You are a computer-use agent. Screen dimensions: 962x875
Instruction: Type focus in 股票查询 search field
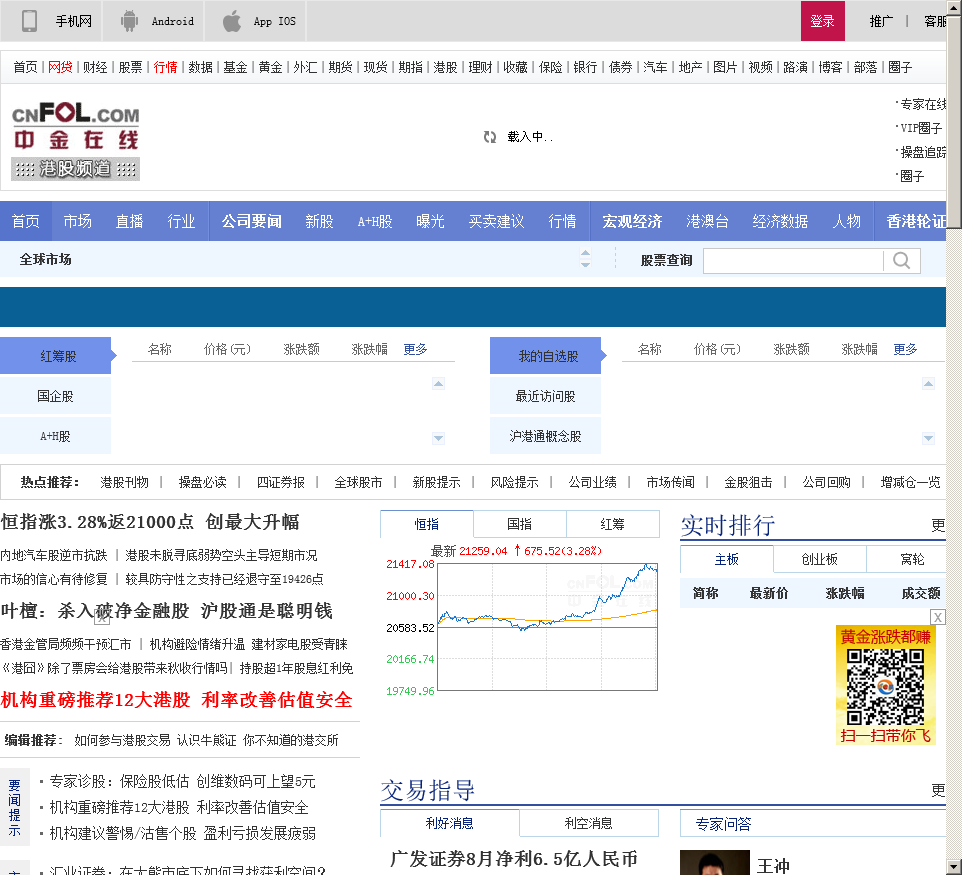coord(793,261)
